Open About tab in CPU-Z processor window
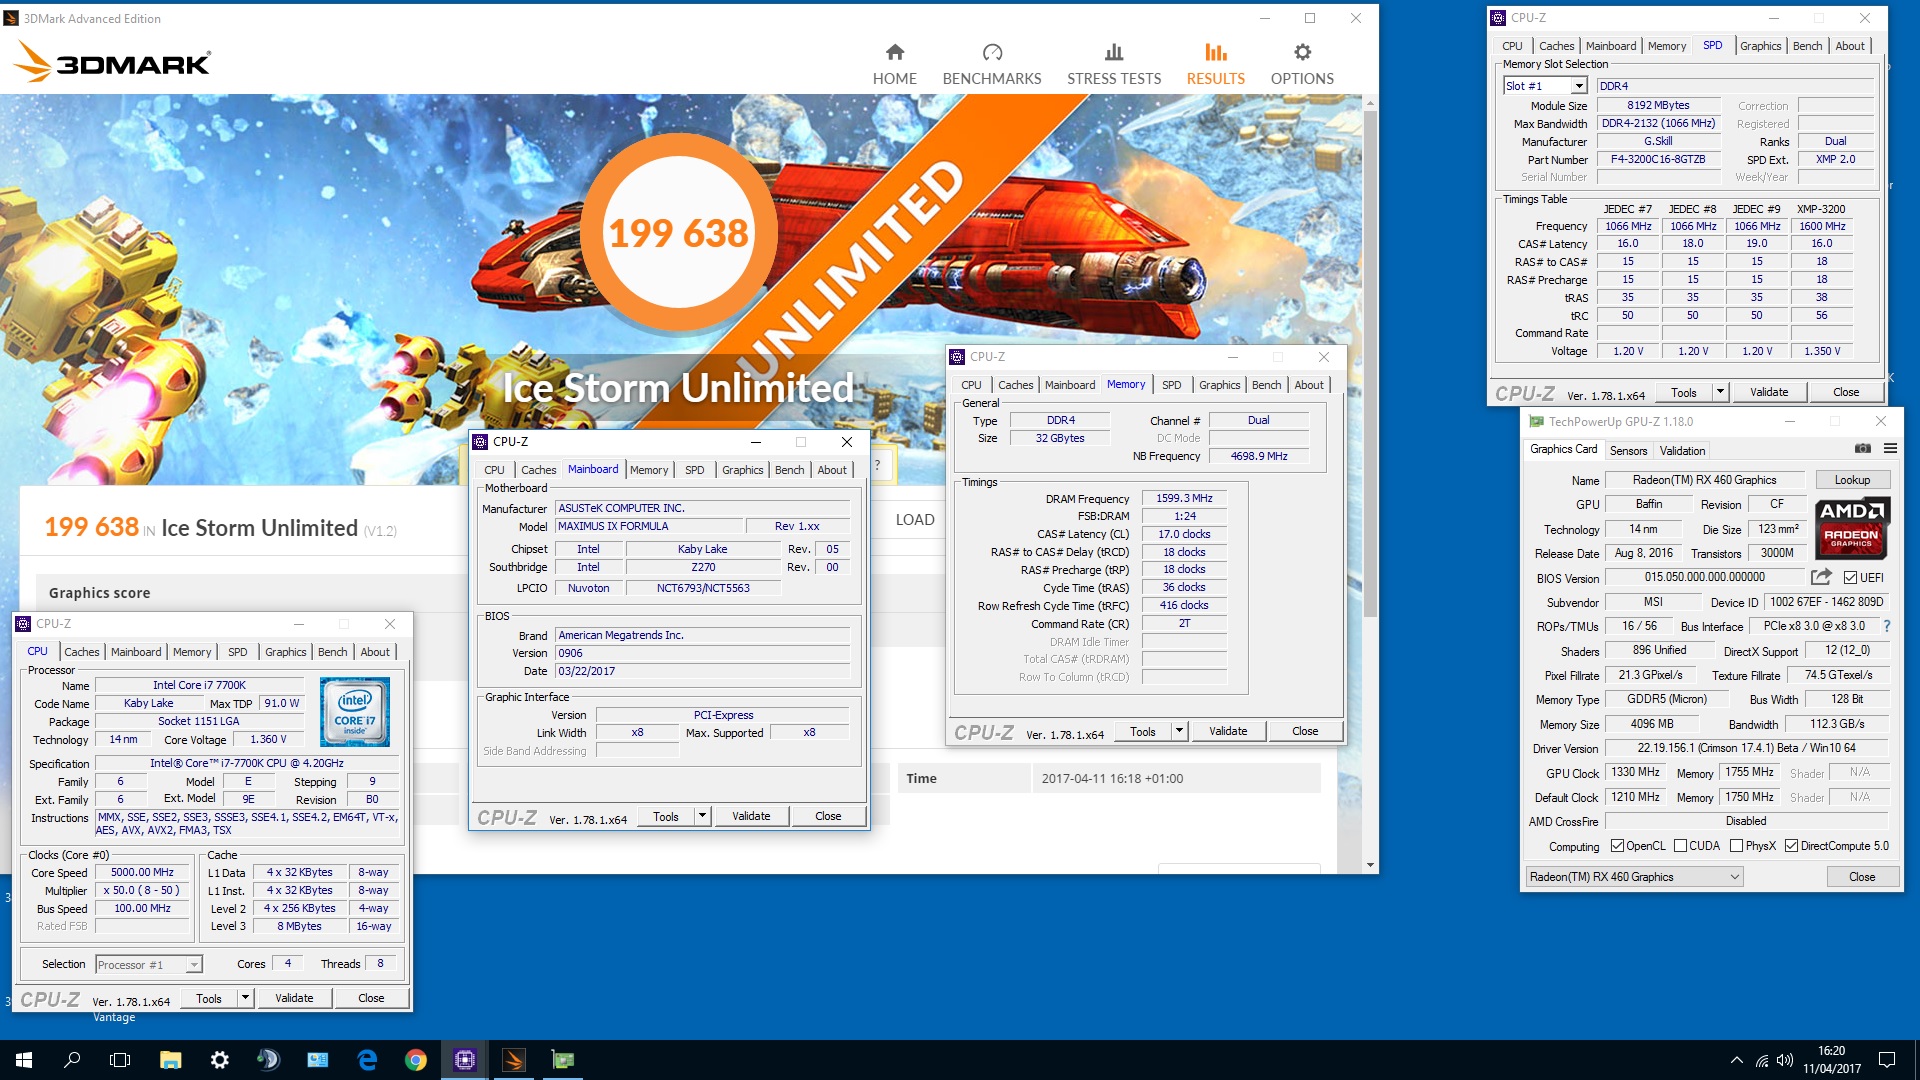This screenshot has width=1920, height=1080. pos(375,652)
